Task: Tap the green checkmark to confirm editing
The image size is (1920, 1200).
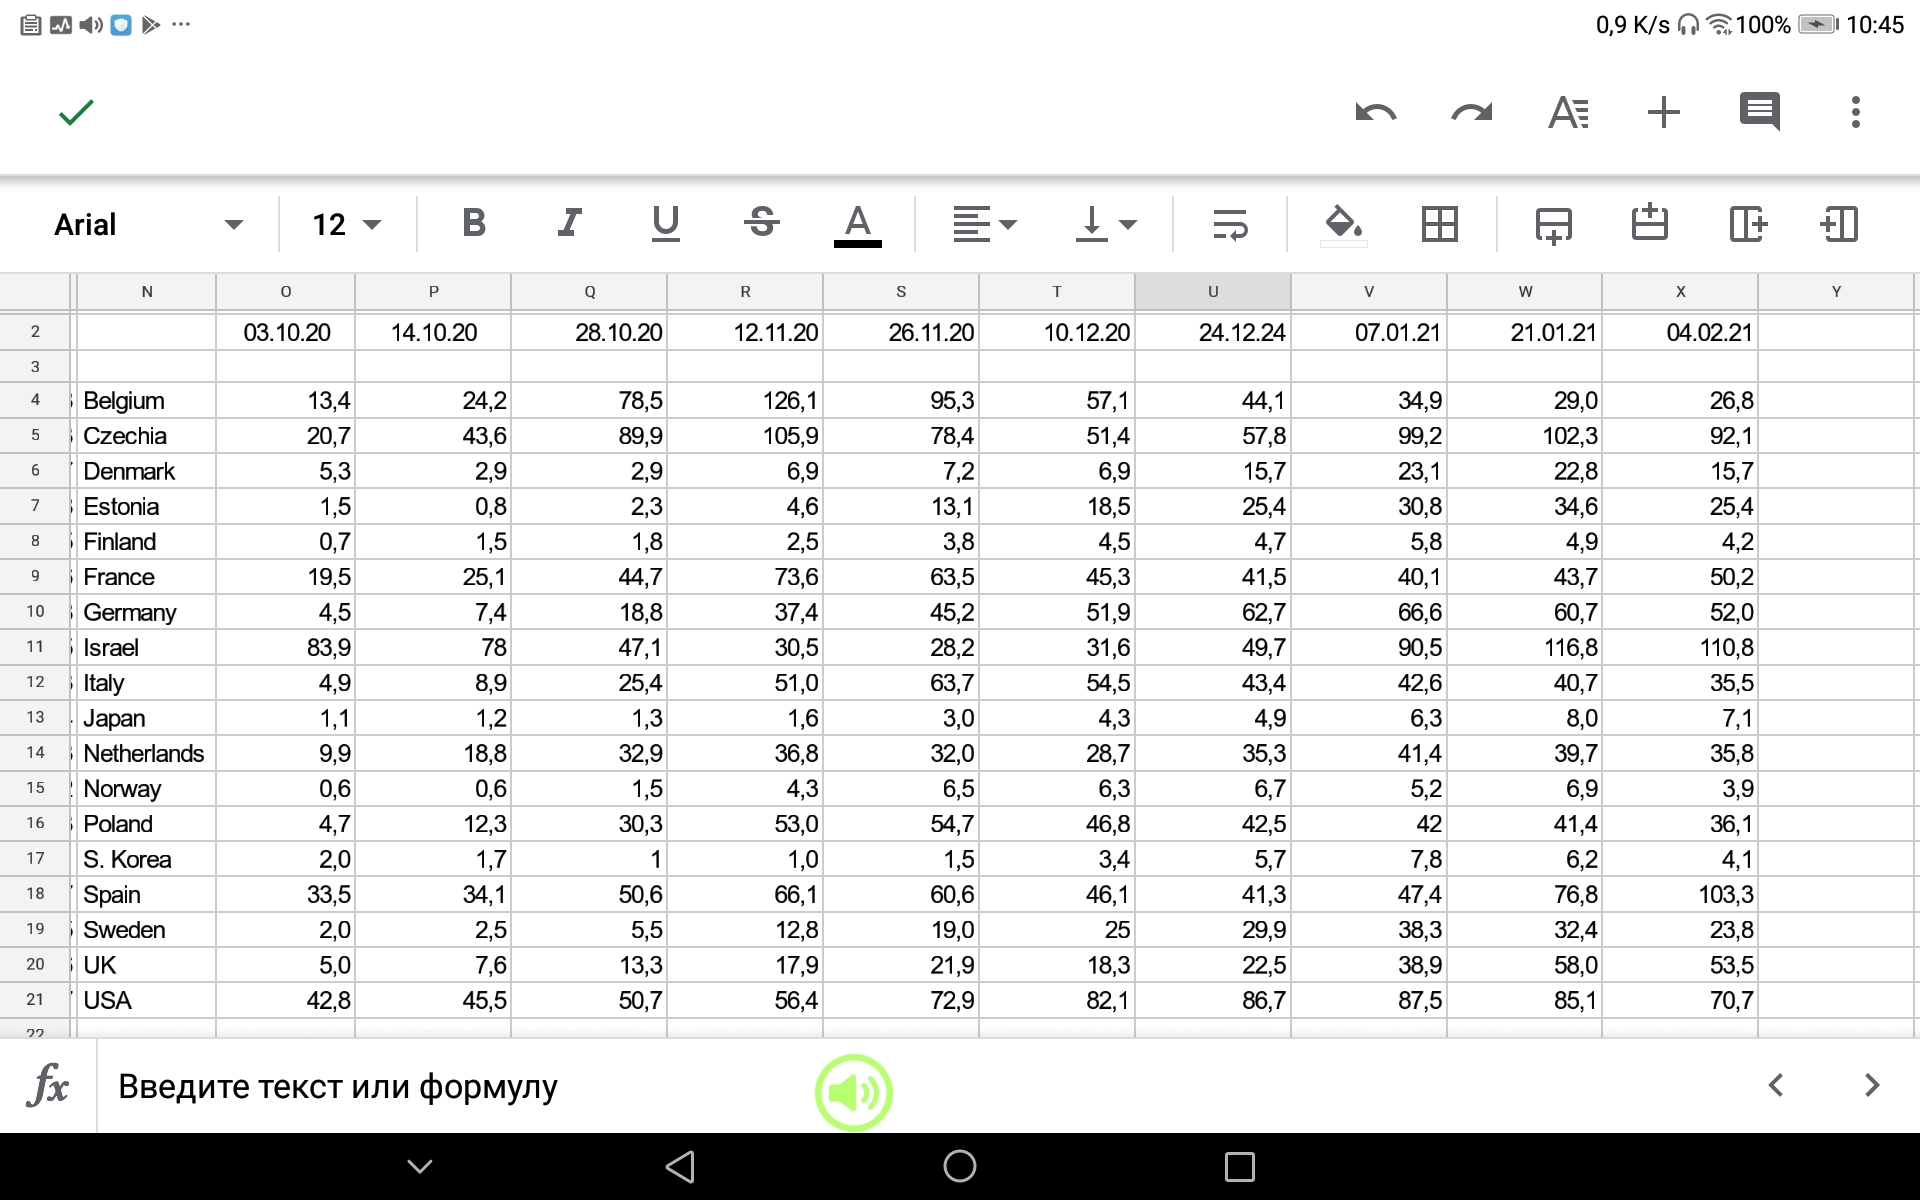Action: tap(76, 112)
